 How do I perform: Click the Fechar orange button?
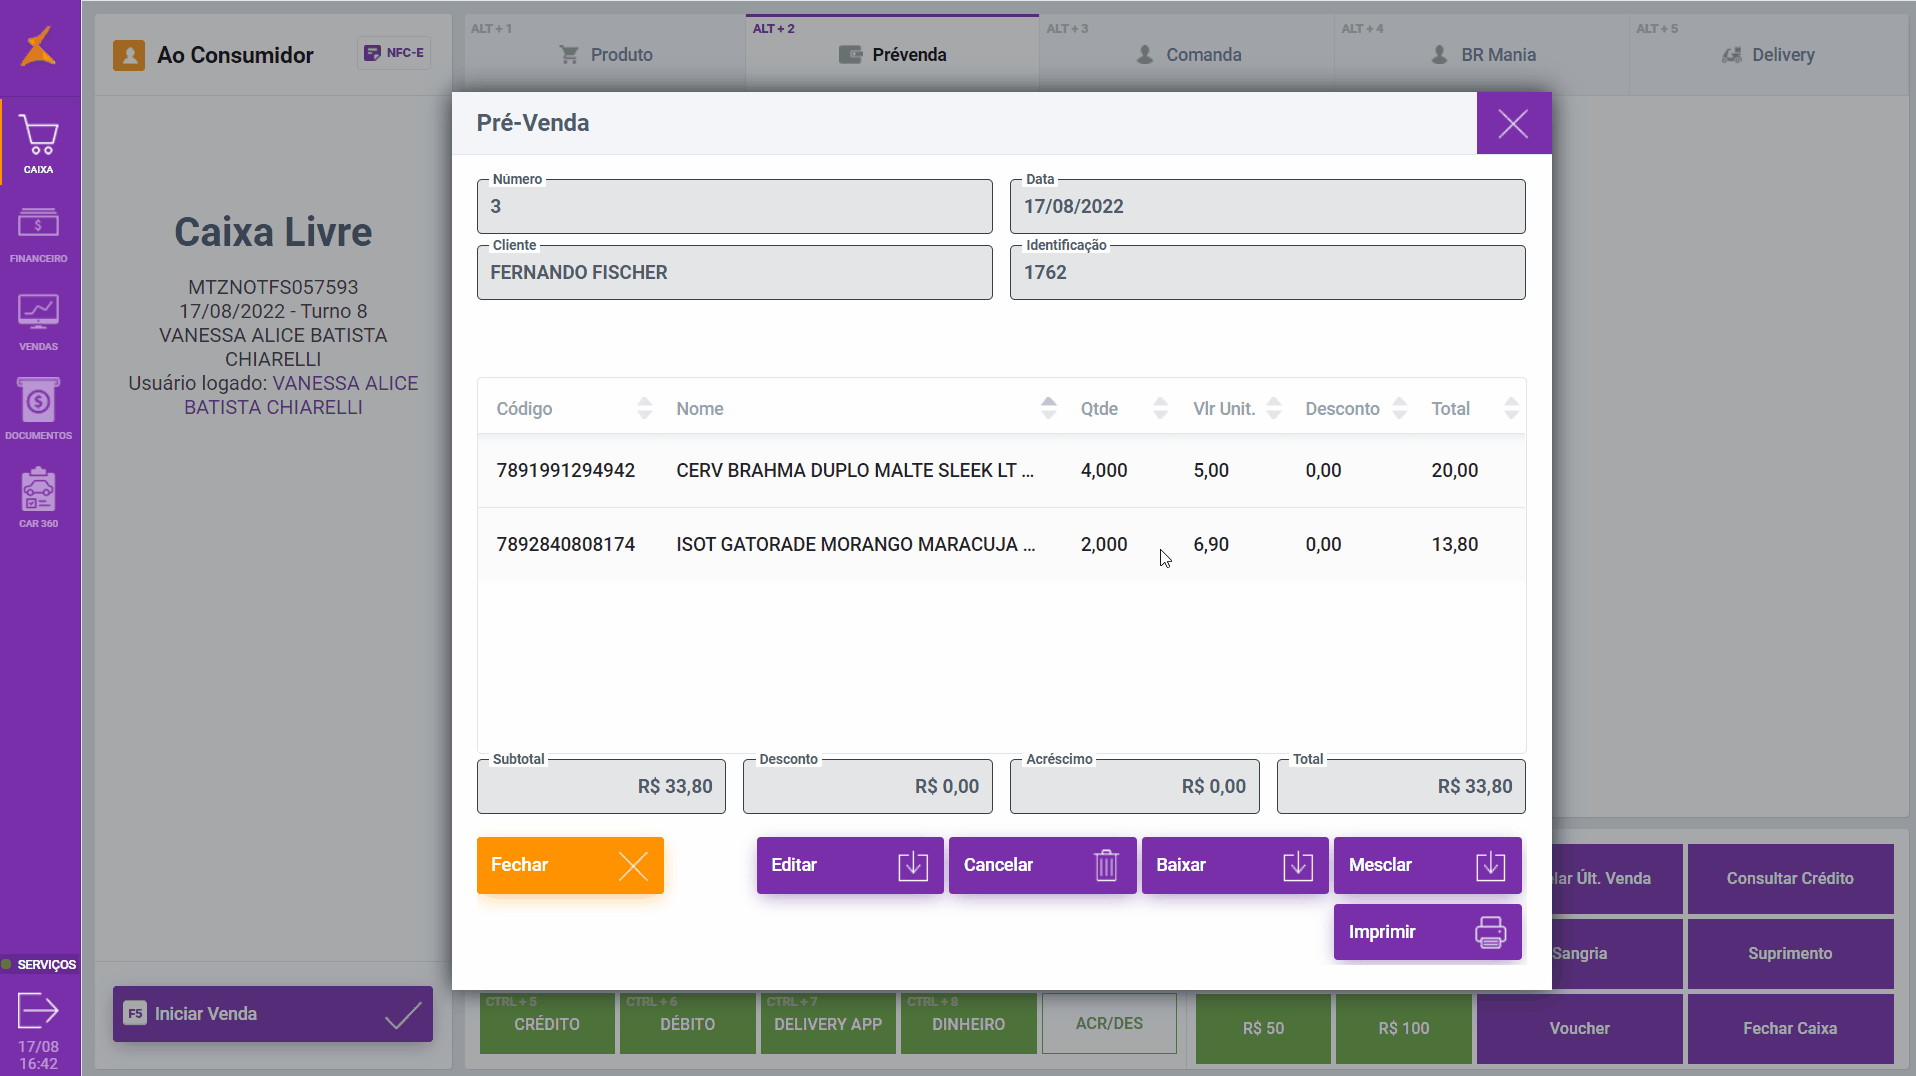click(570, 865)
